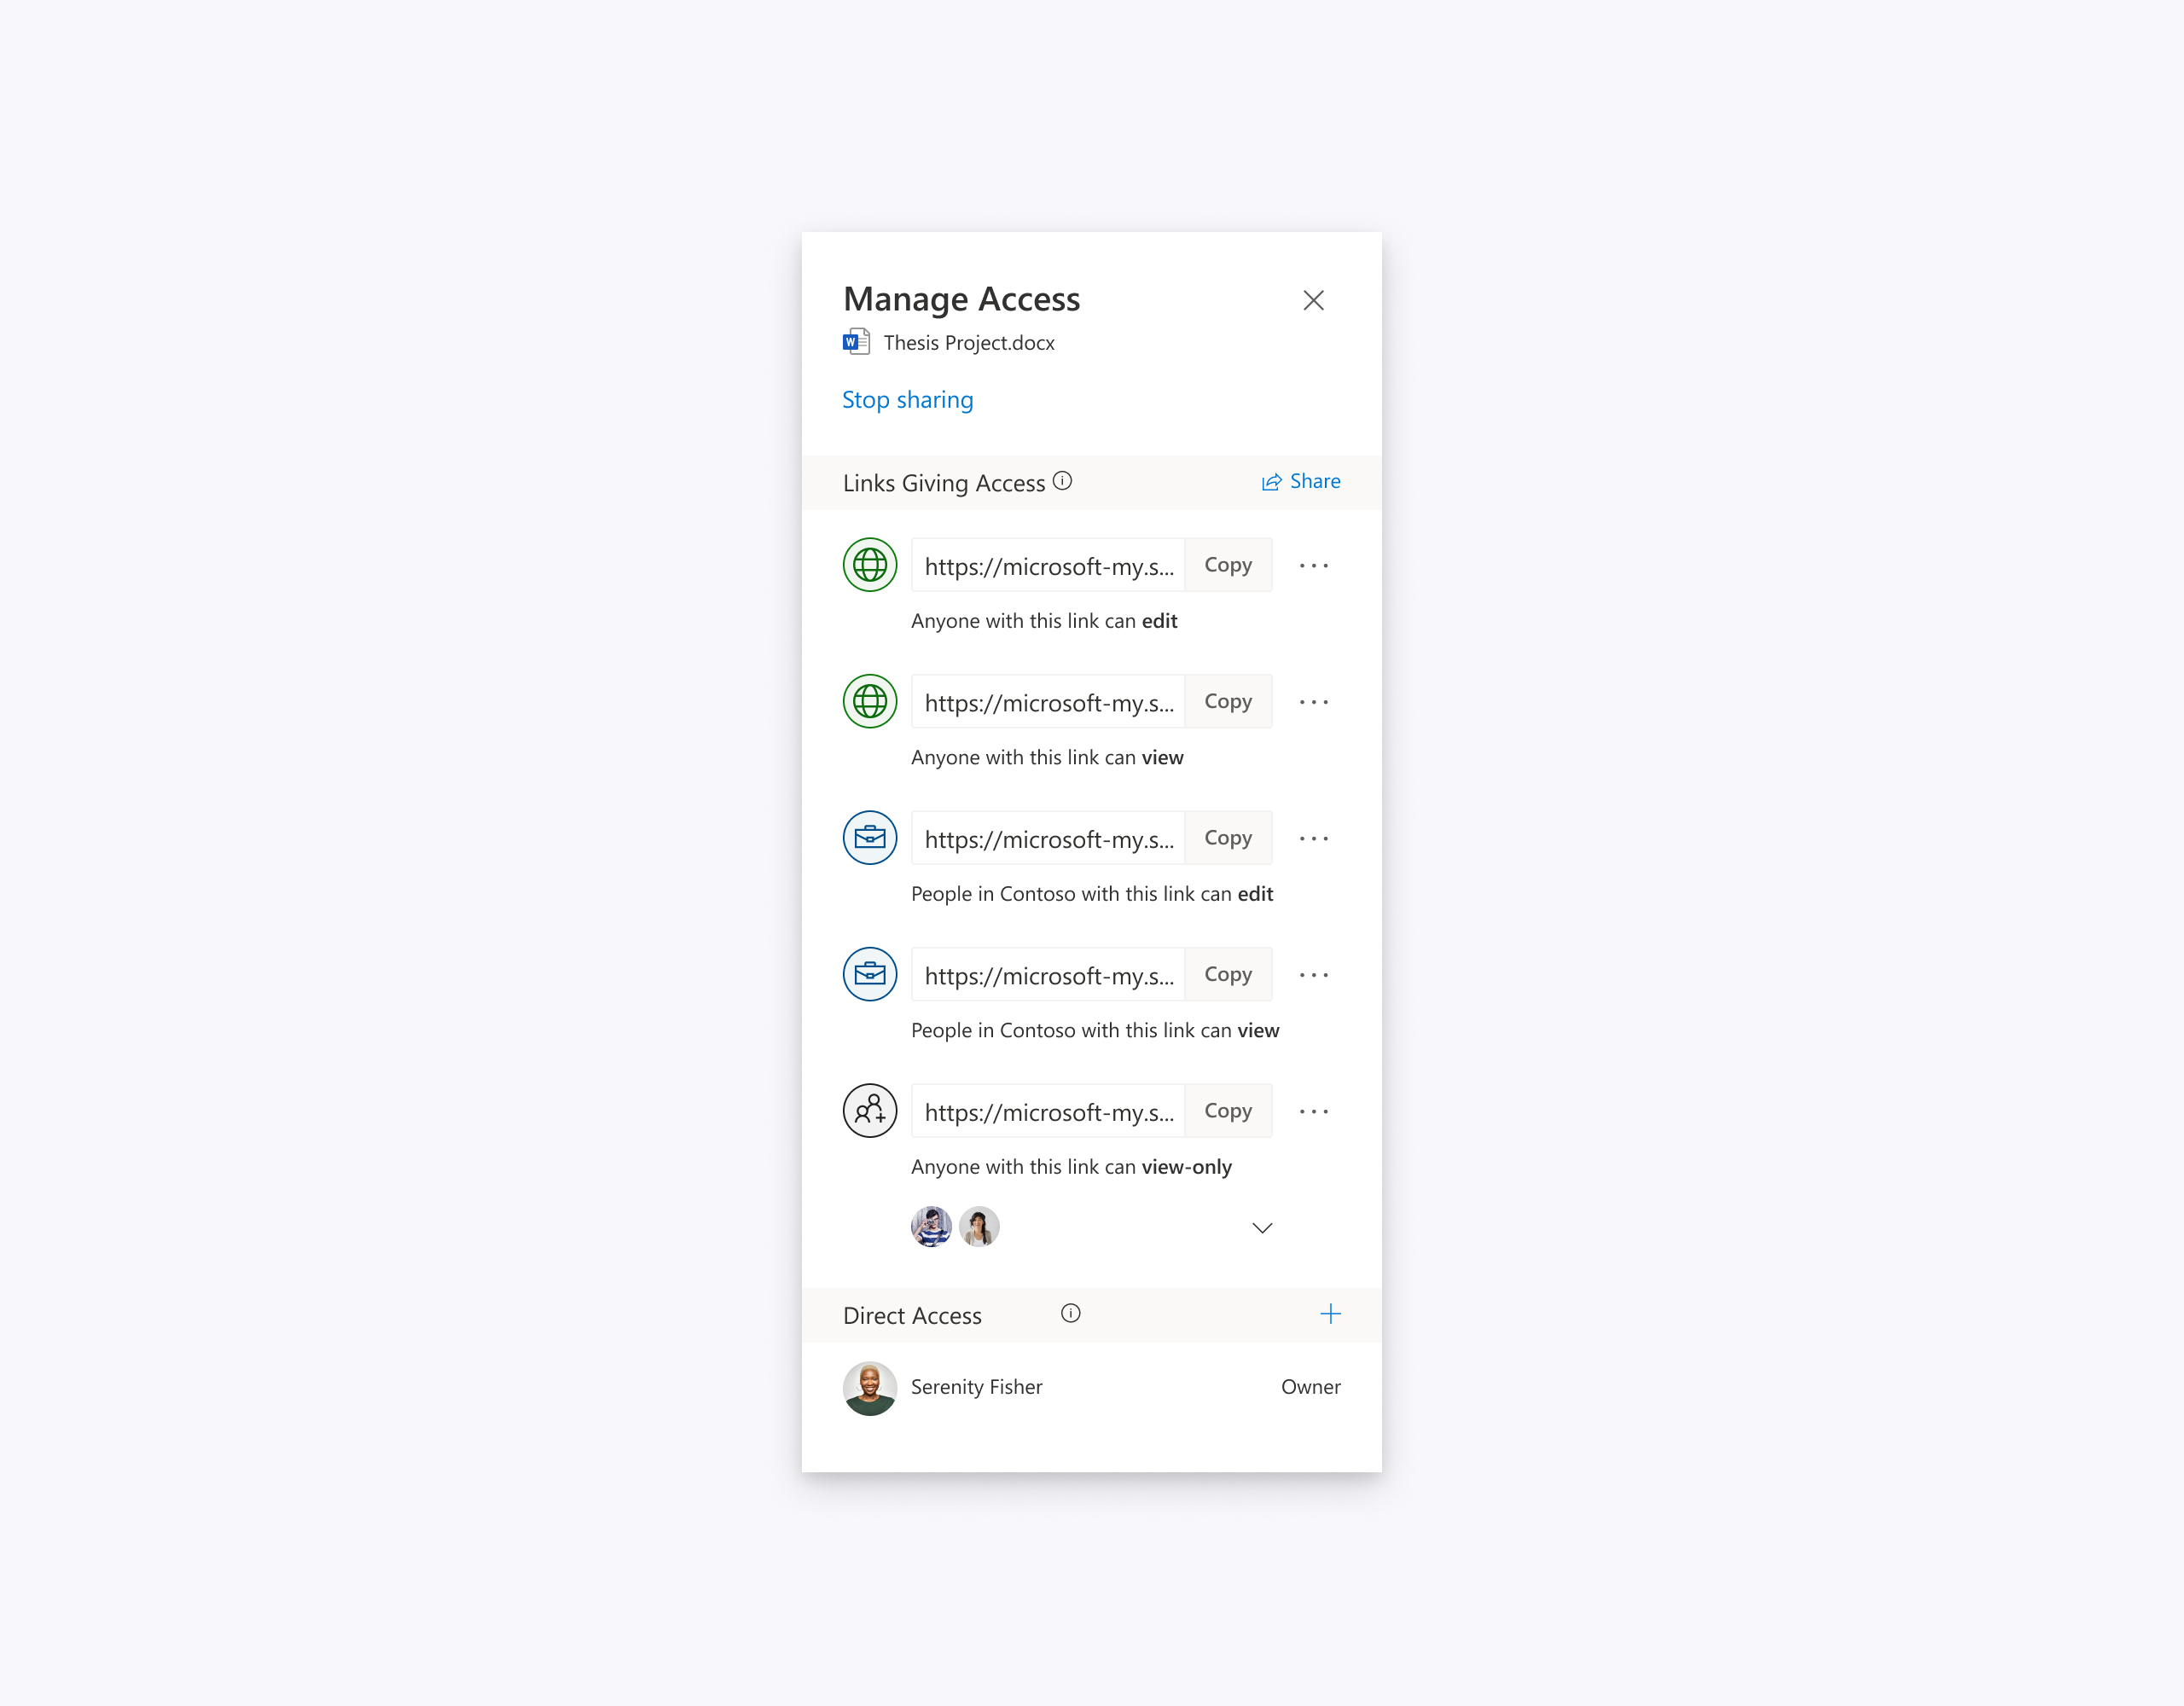The height and width of the screenshot is (1706, 2184).
Task: Click Copy for People in Contoso edit link
Action: (x=1227, y=837)
